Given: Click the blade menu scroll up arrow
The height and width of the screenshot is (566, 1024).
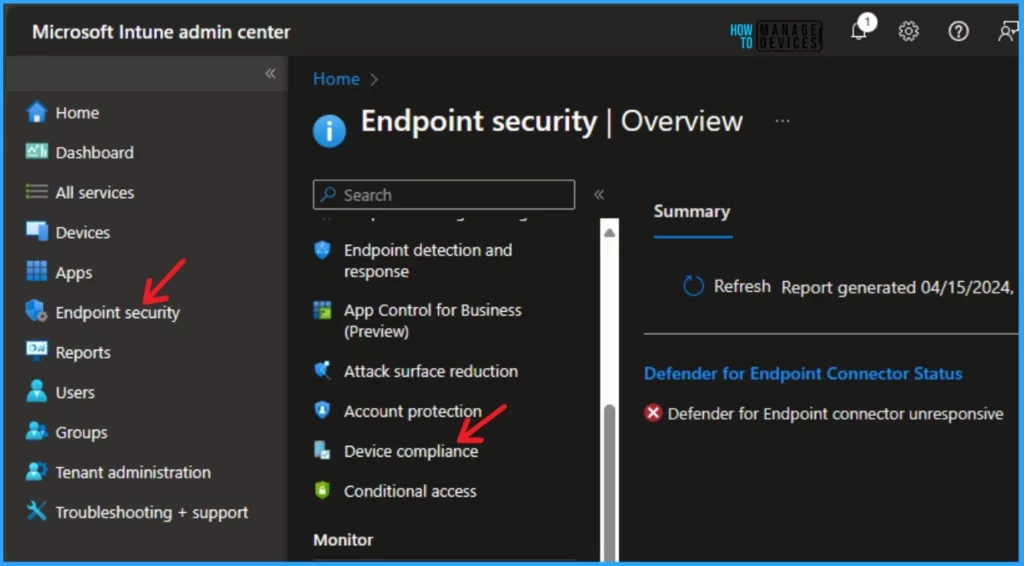Looking at the screenshot, I should 609,233.
